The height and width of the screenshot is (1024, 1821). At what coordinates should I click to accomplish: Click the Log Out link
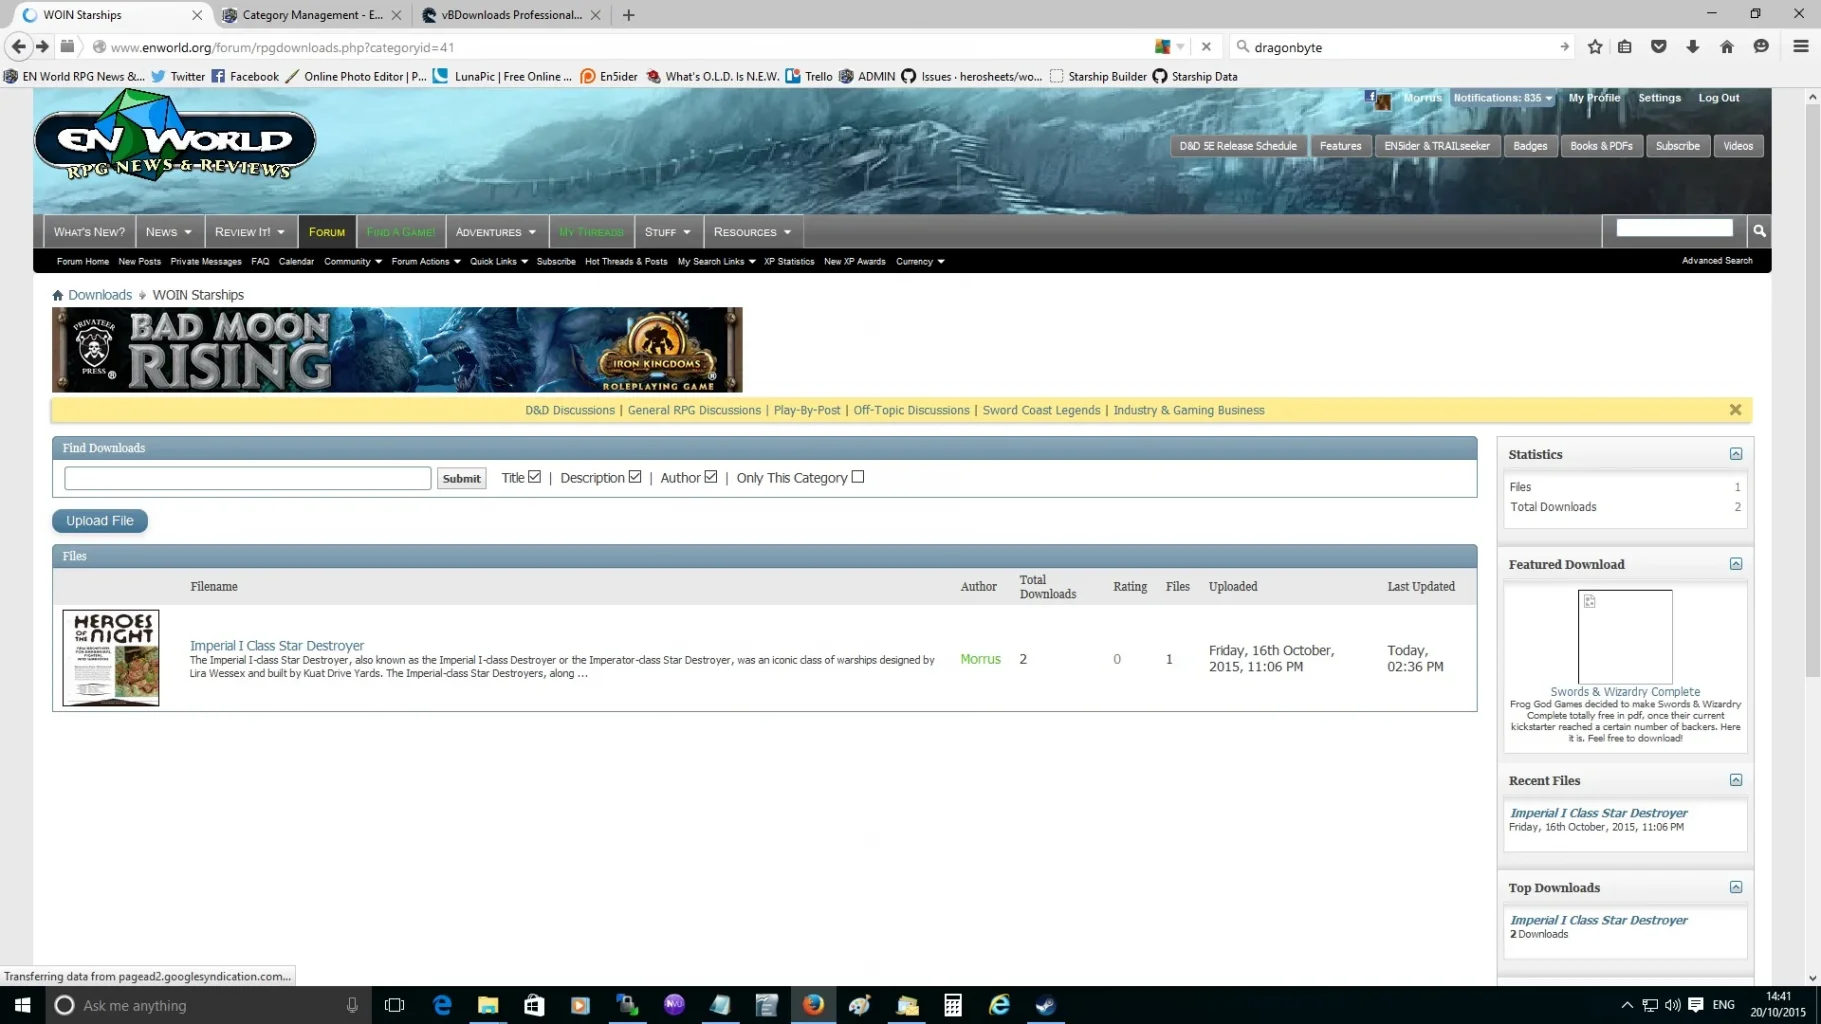tap(1718, 98)
